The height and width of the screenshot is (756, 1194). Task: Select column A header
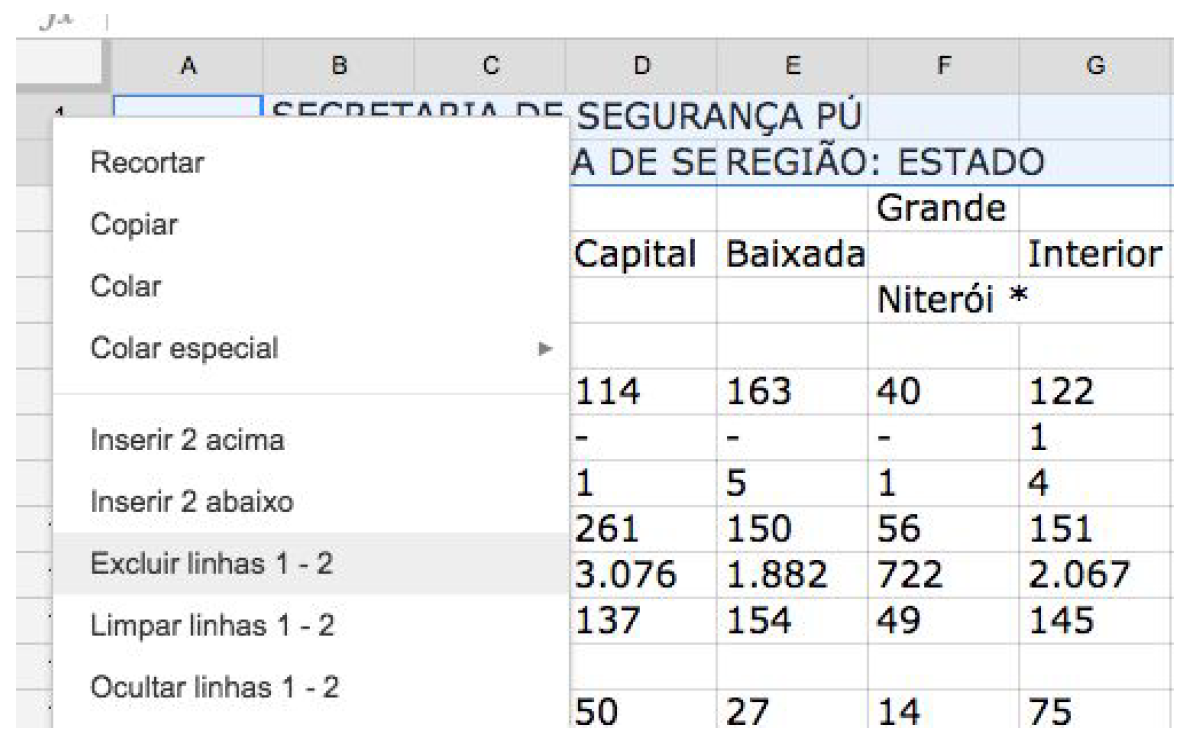[187, 66]
